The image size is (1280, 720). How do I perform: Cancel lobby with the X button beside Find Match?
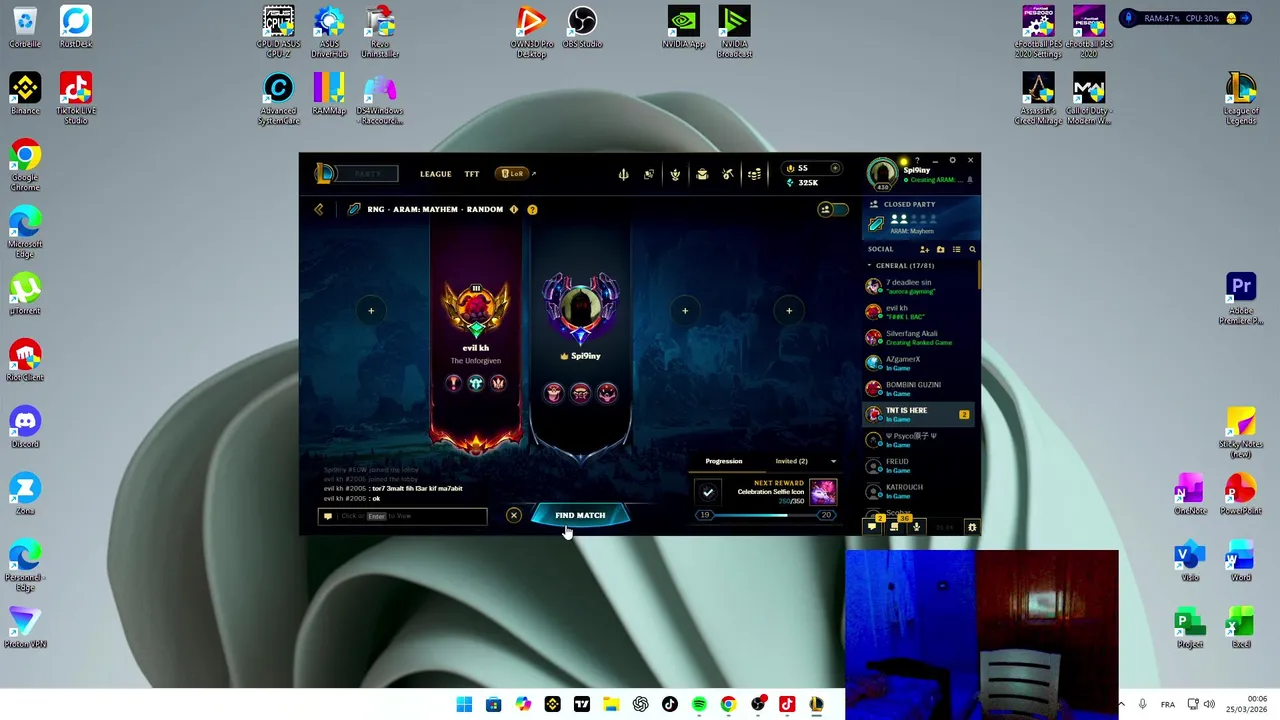pos(514,515)
